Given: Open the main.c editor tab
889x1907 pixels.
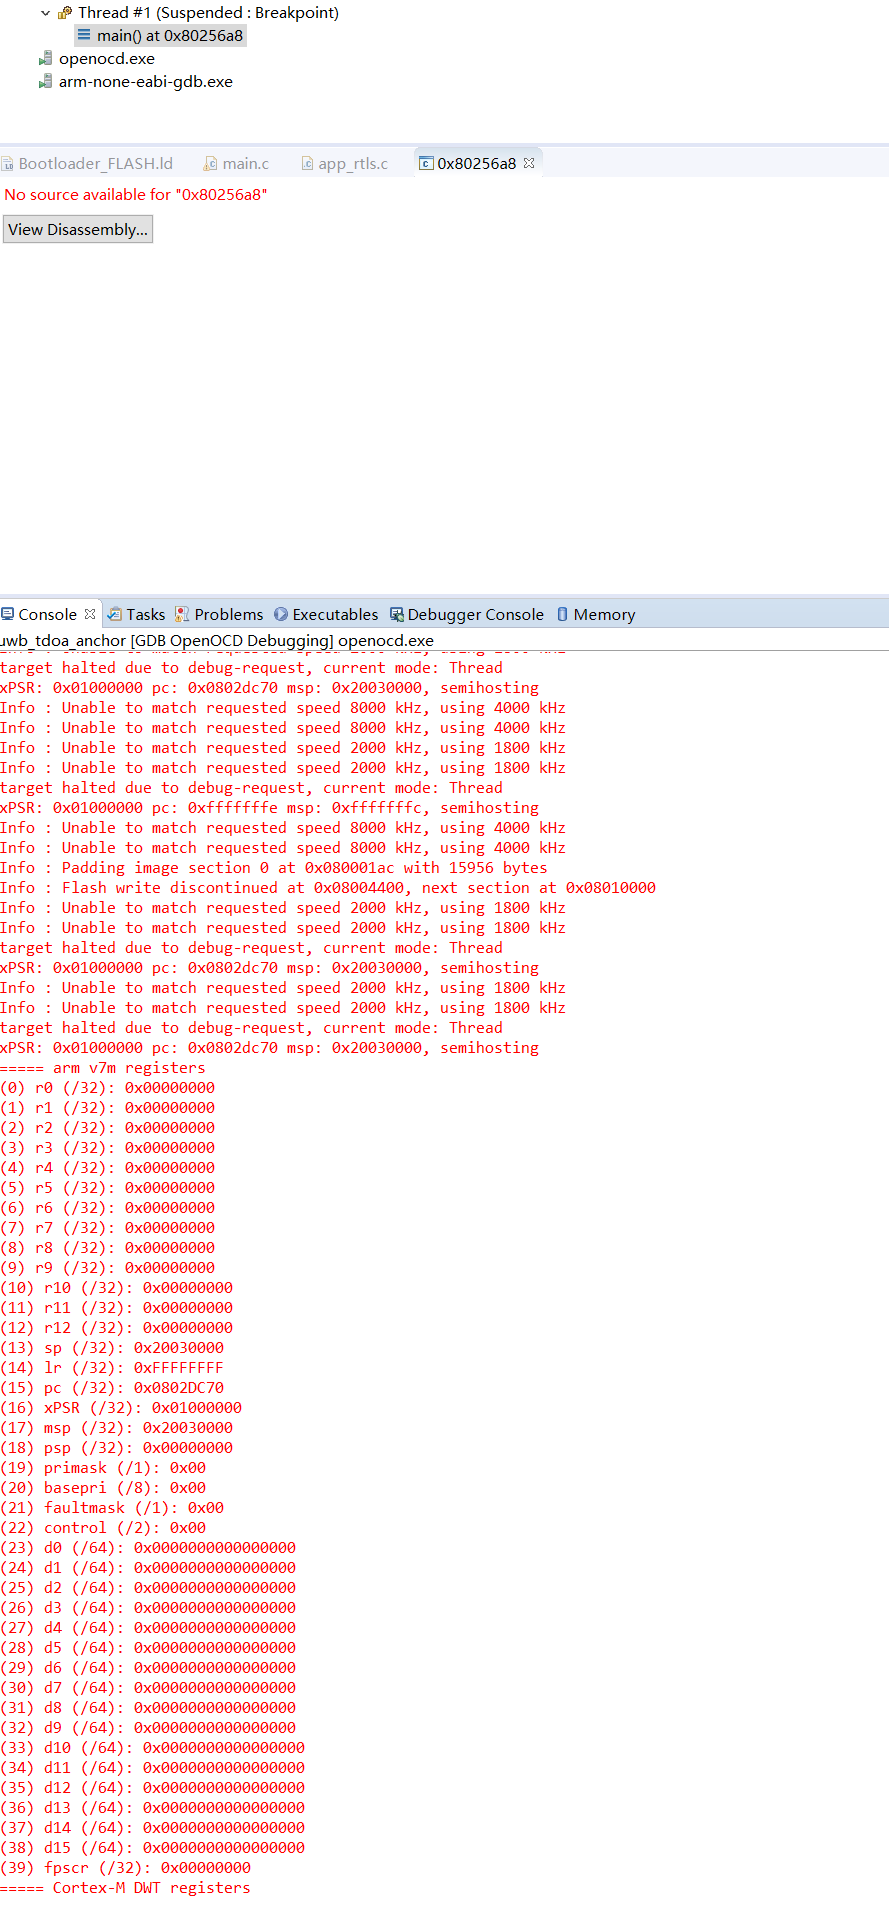Looking at the screenshot, I should coord(245,164).
